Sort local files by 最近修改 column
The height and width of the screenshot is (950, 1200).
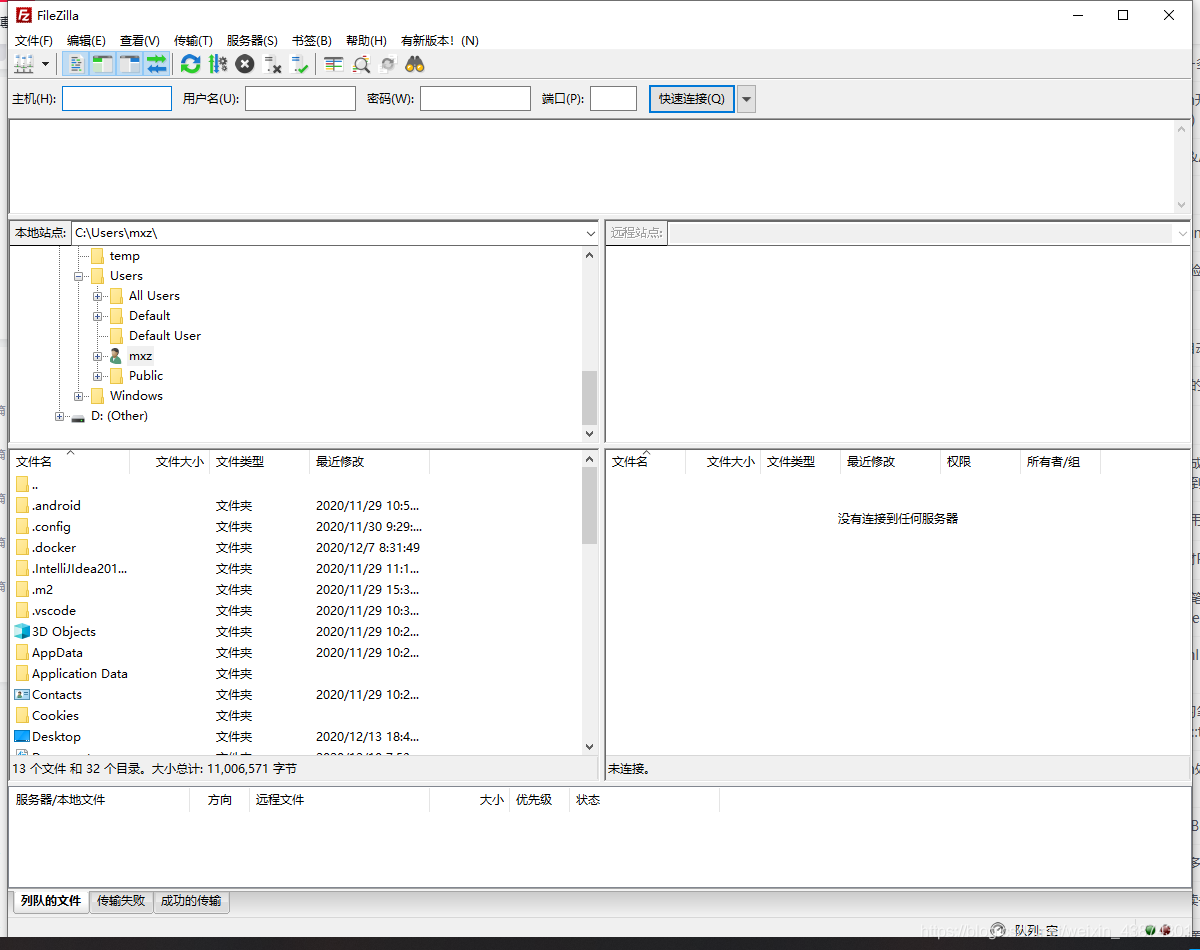[370, 461]
